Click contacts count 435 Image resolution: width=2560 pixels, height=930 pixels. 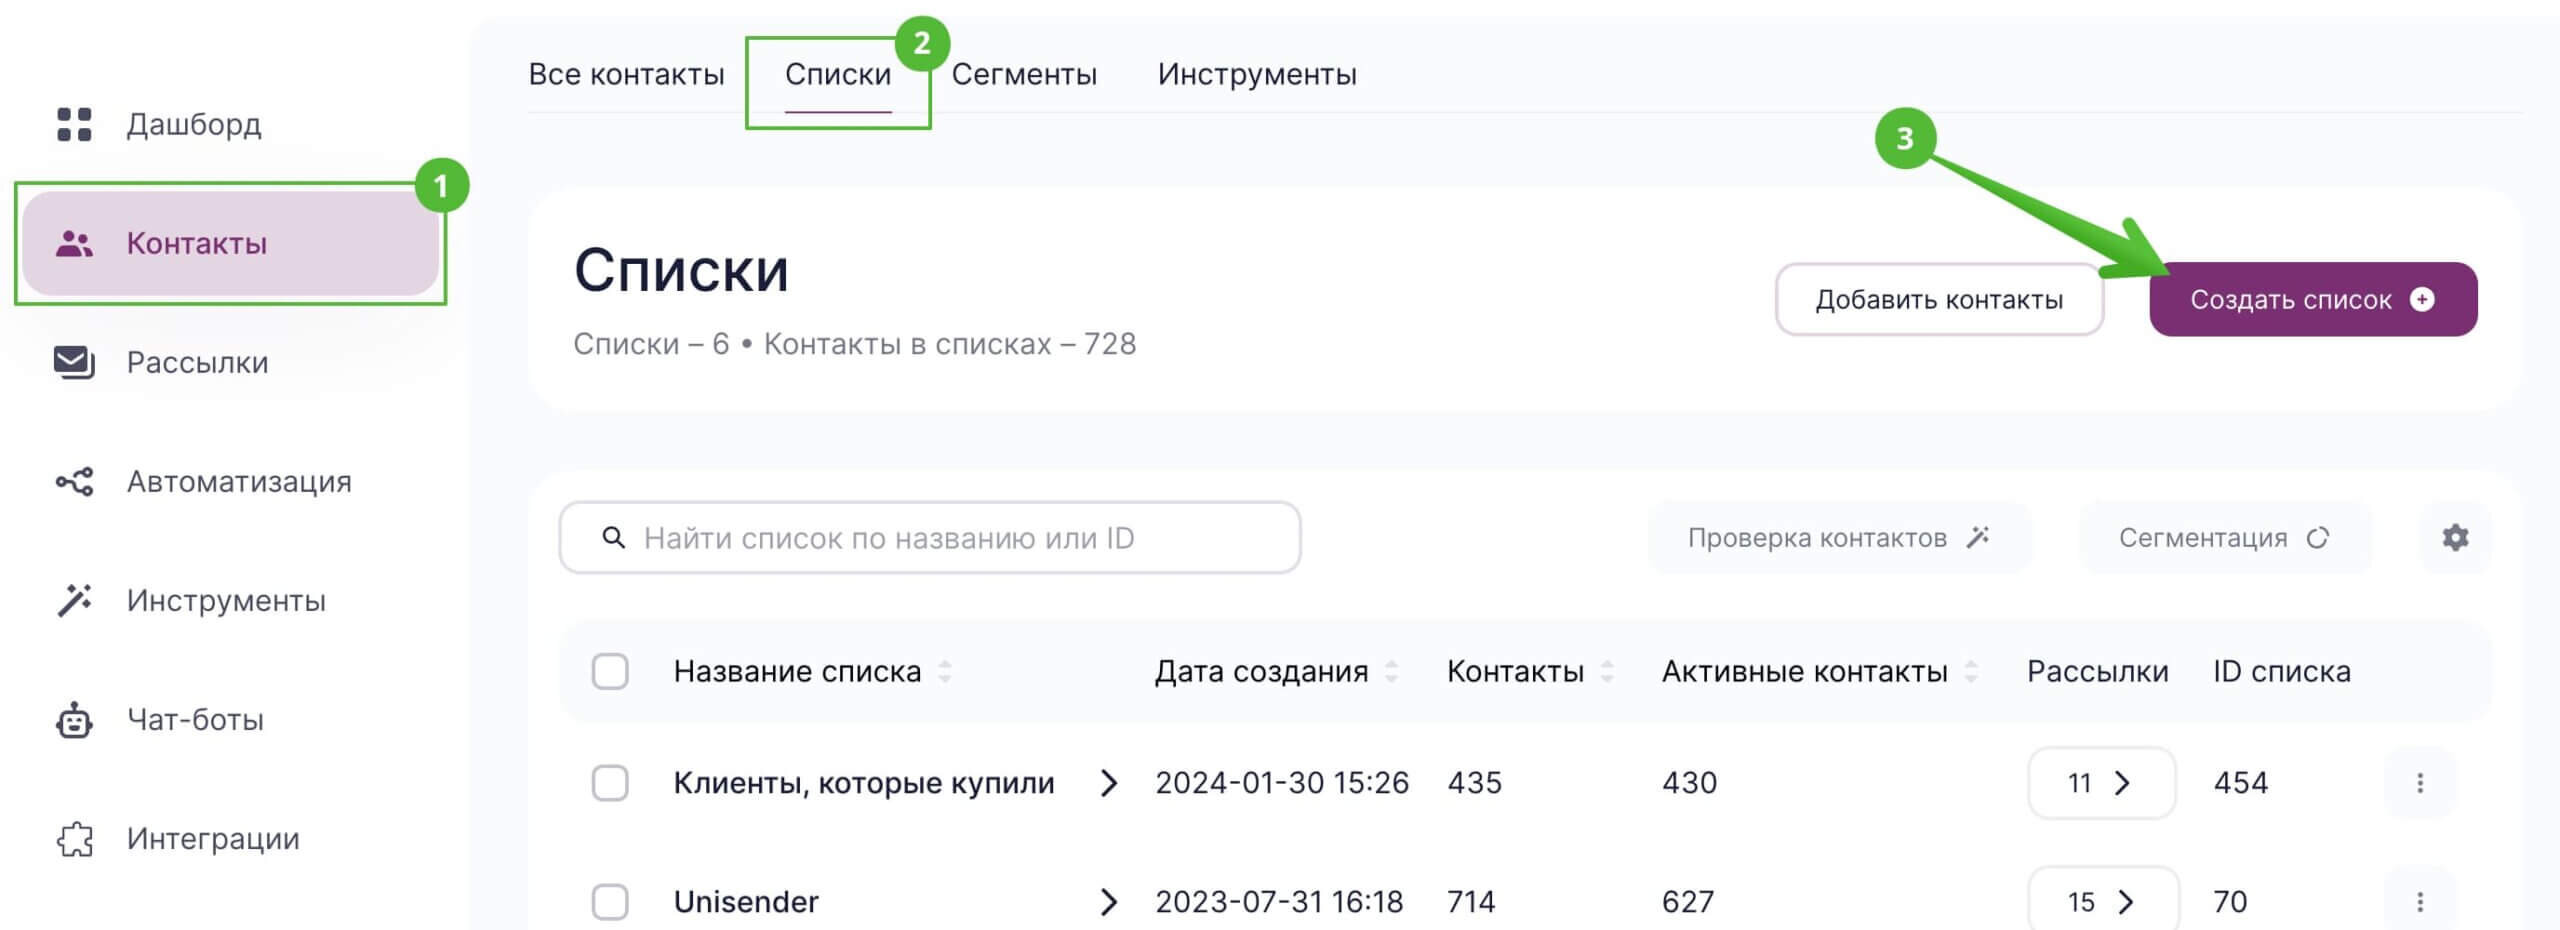(1474, 783)
